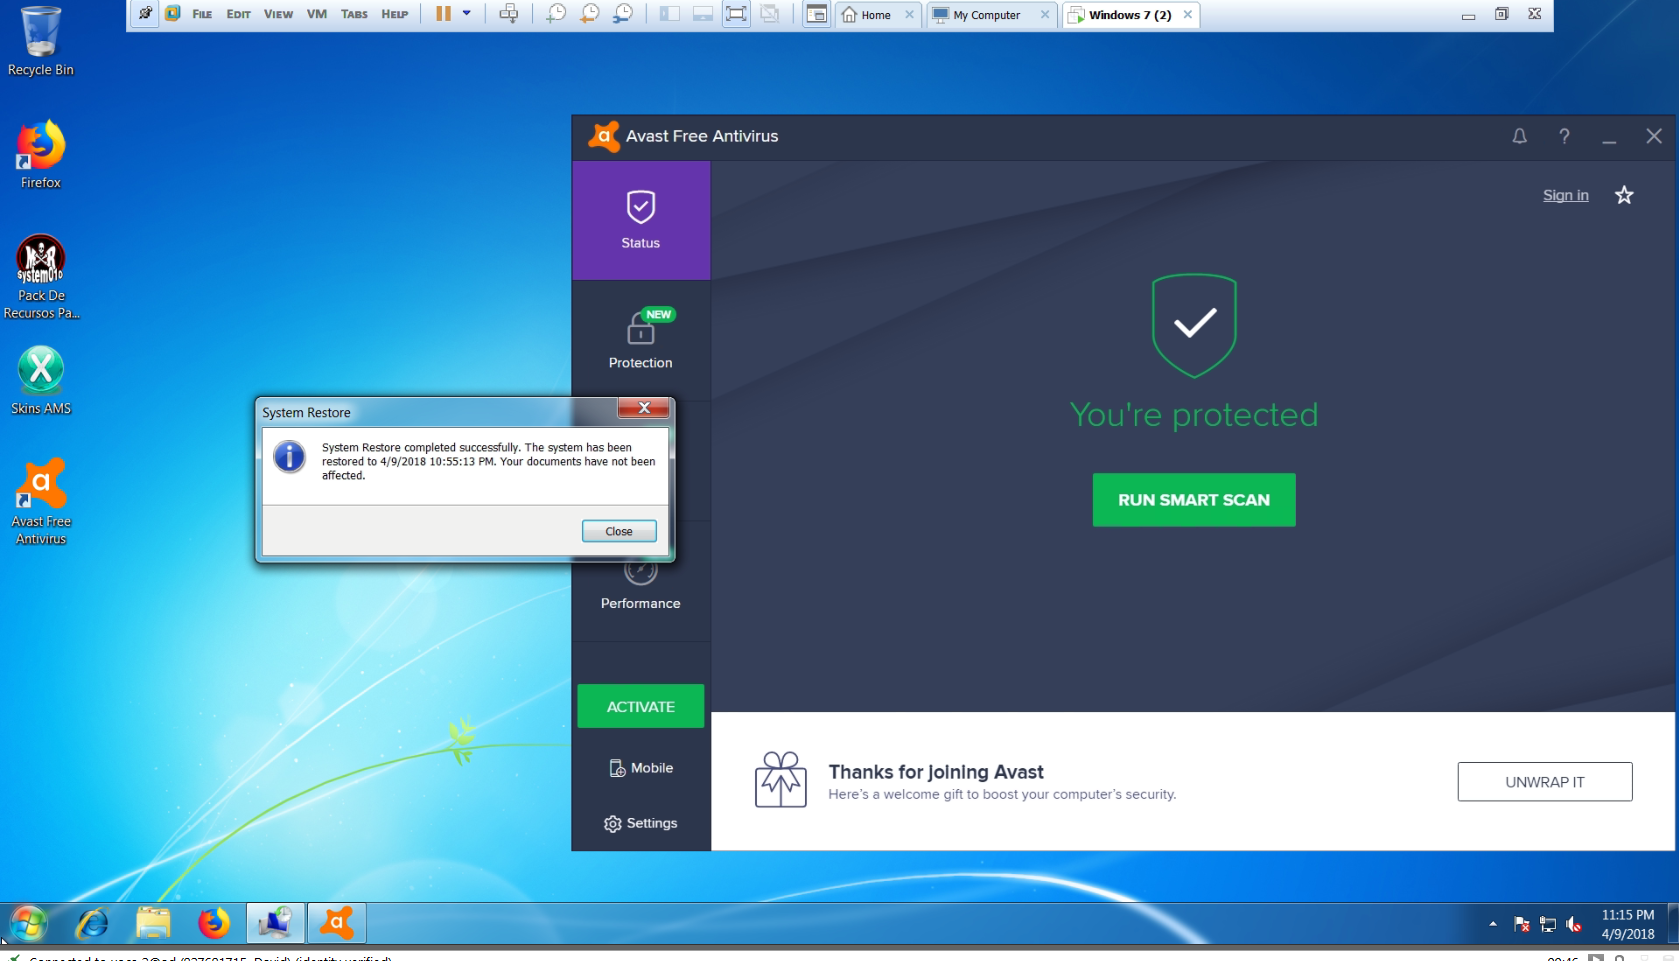Open Mobile option in Avast sidebar
The image size is (1679, 961).
[x=641, y=768]
